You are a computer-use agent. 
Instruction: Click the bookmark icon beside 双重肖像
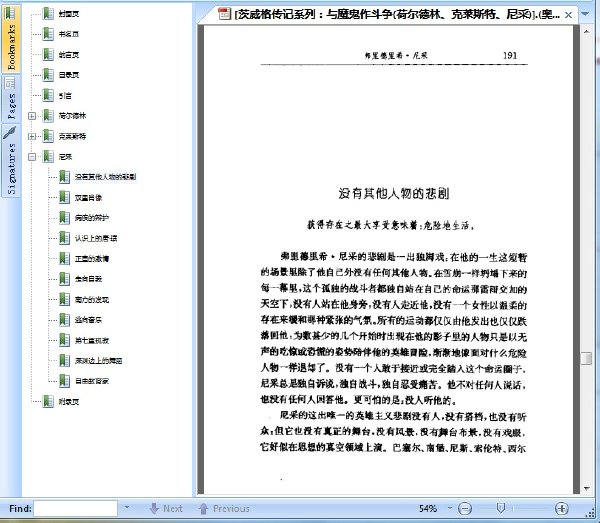tap(64, 197)
